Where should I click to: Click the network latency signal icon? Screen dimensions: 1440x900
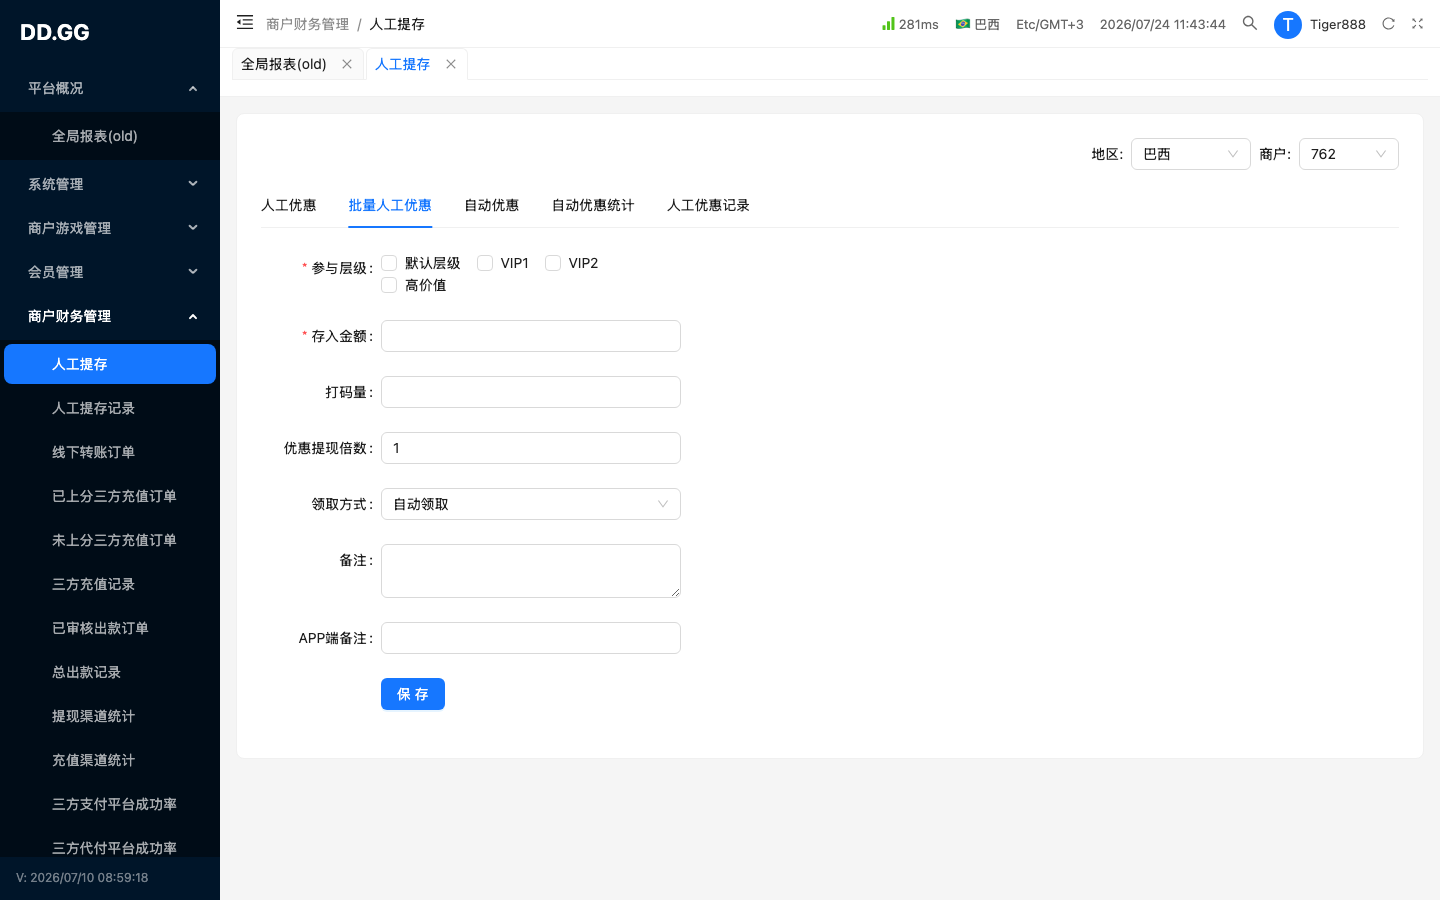(888, 23)
